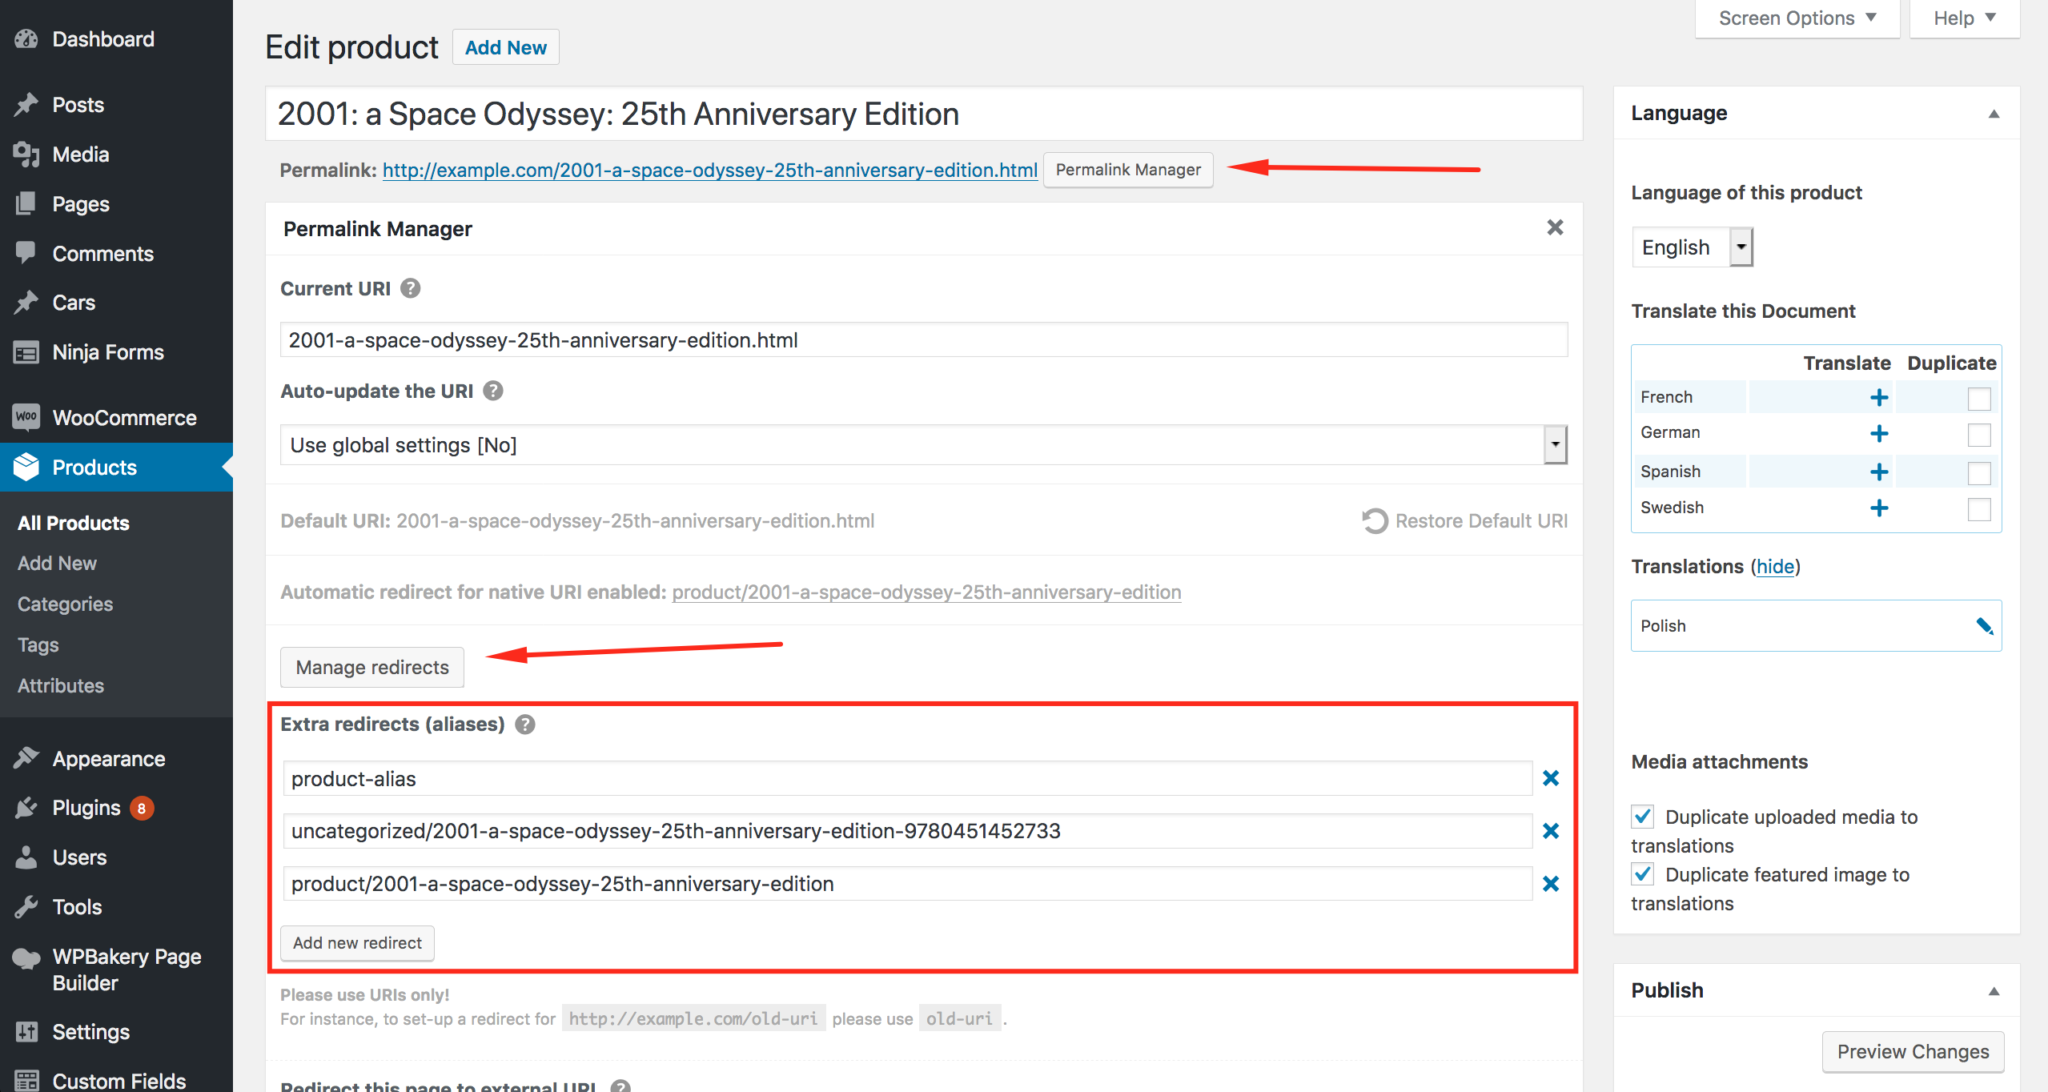Collapse the Language meta box

(x=1993, y=114)
